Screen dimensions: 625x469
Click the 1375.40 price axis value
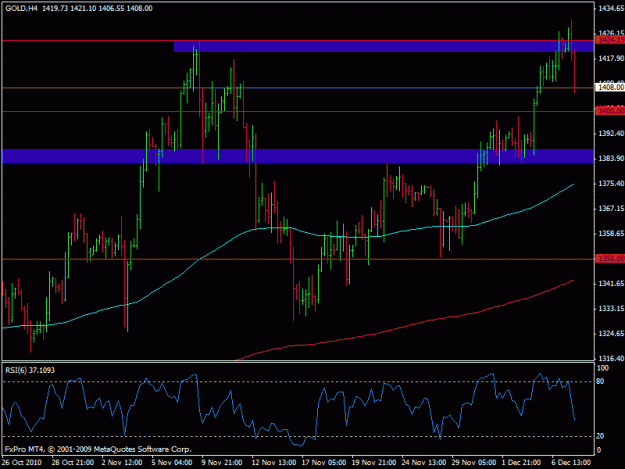click(x=611, y=183)
